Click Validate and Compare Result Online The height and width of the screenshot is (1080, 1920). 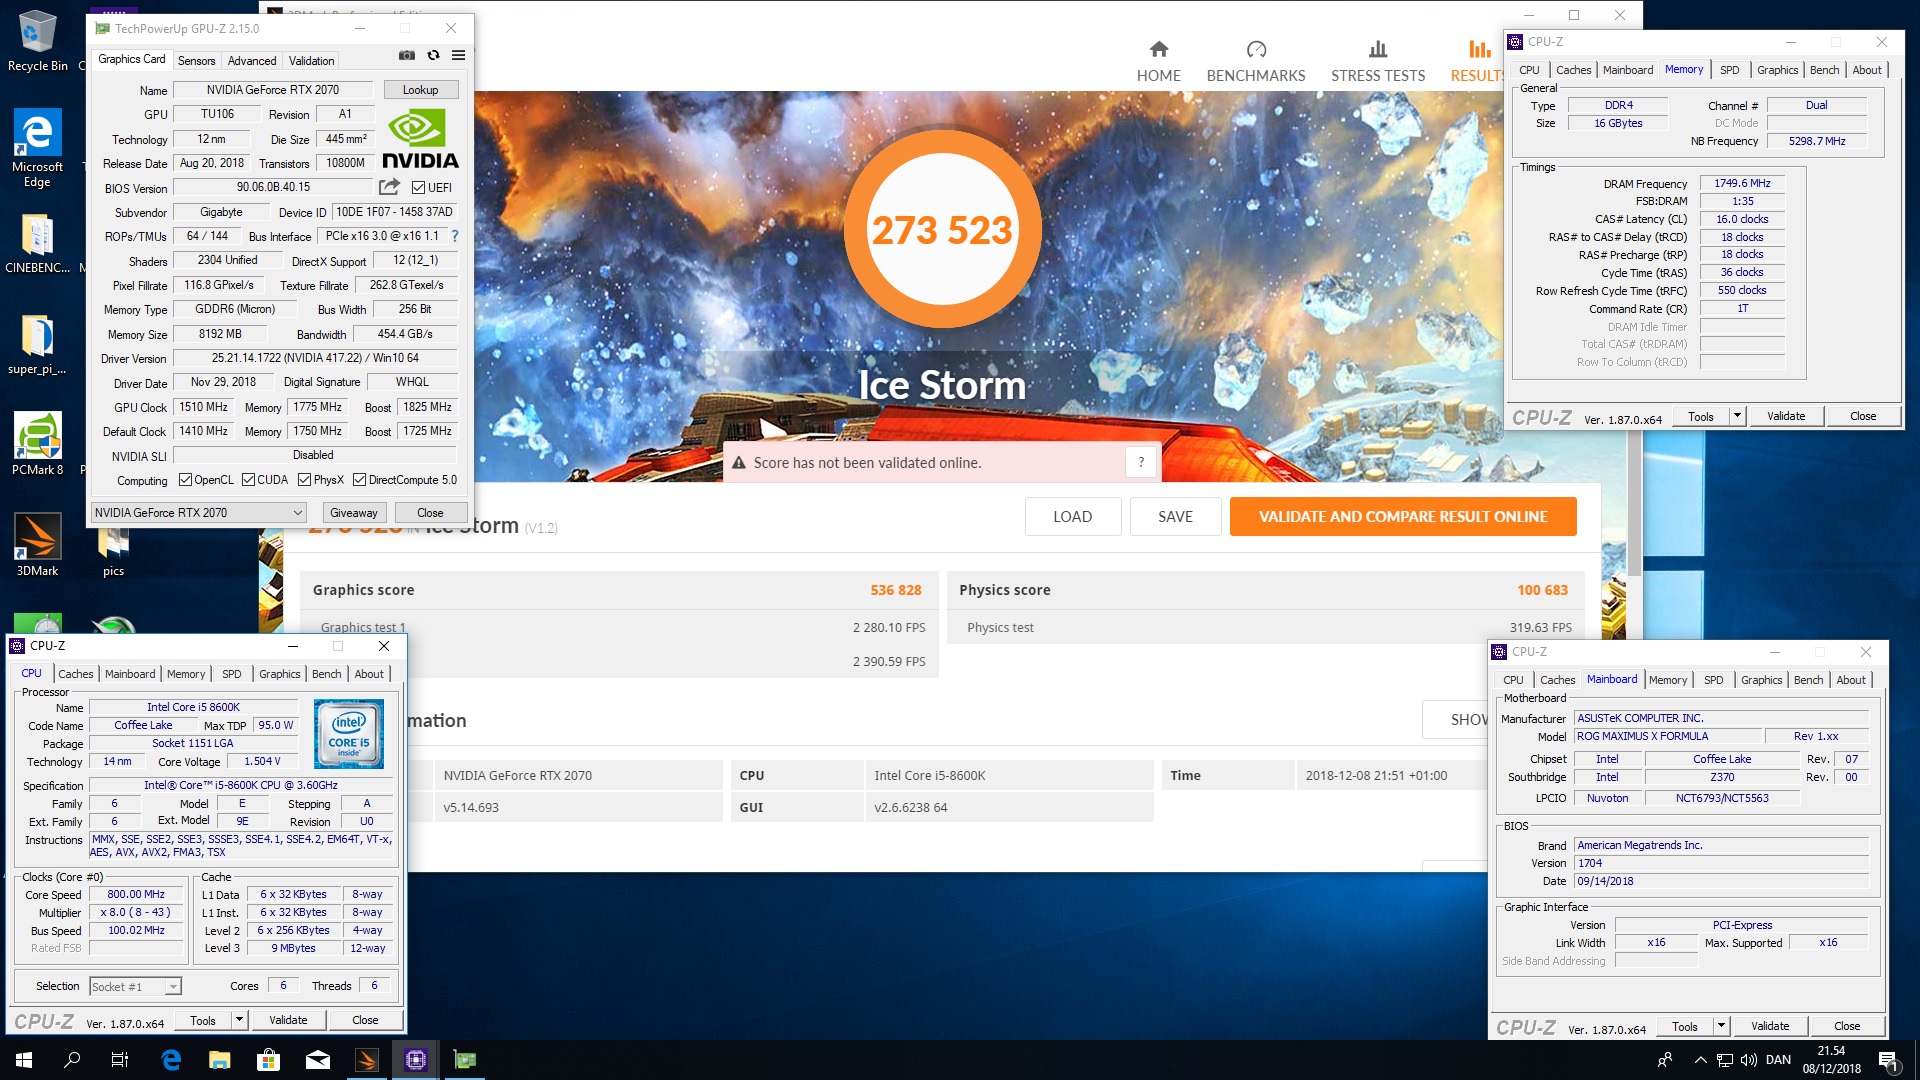(1403, 517)
